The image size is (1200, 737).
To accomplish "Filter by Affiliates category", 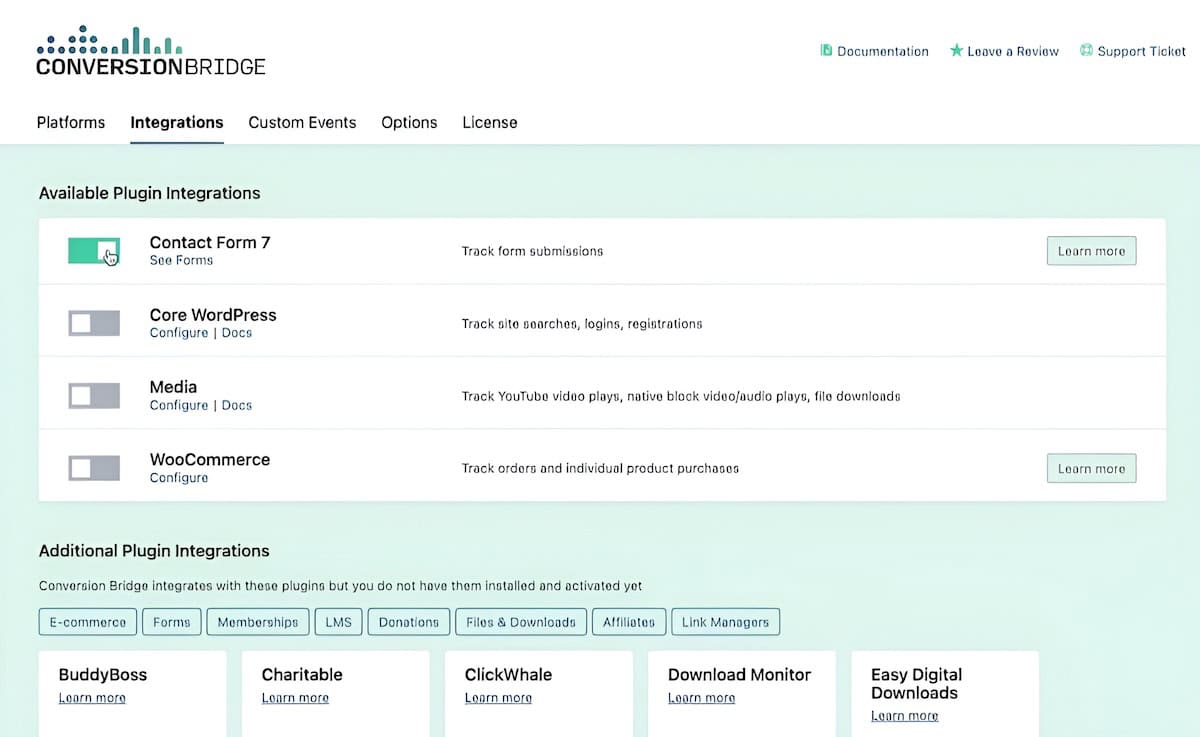I will [629, 622].
